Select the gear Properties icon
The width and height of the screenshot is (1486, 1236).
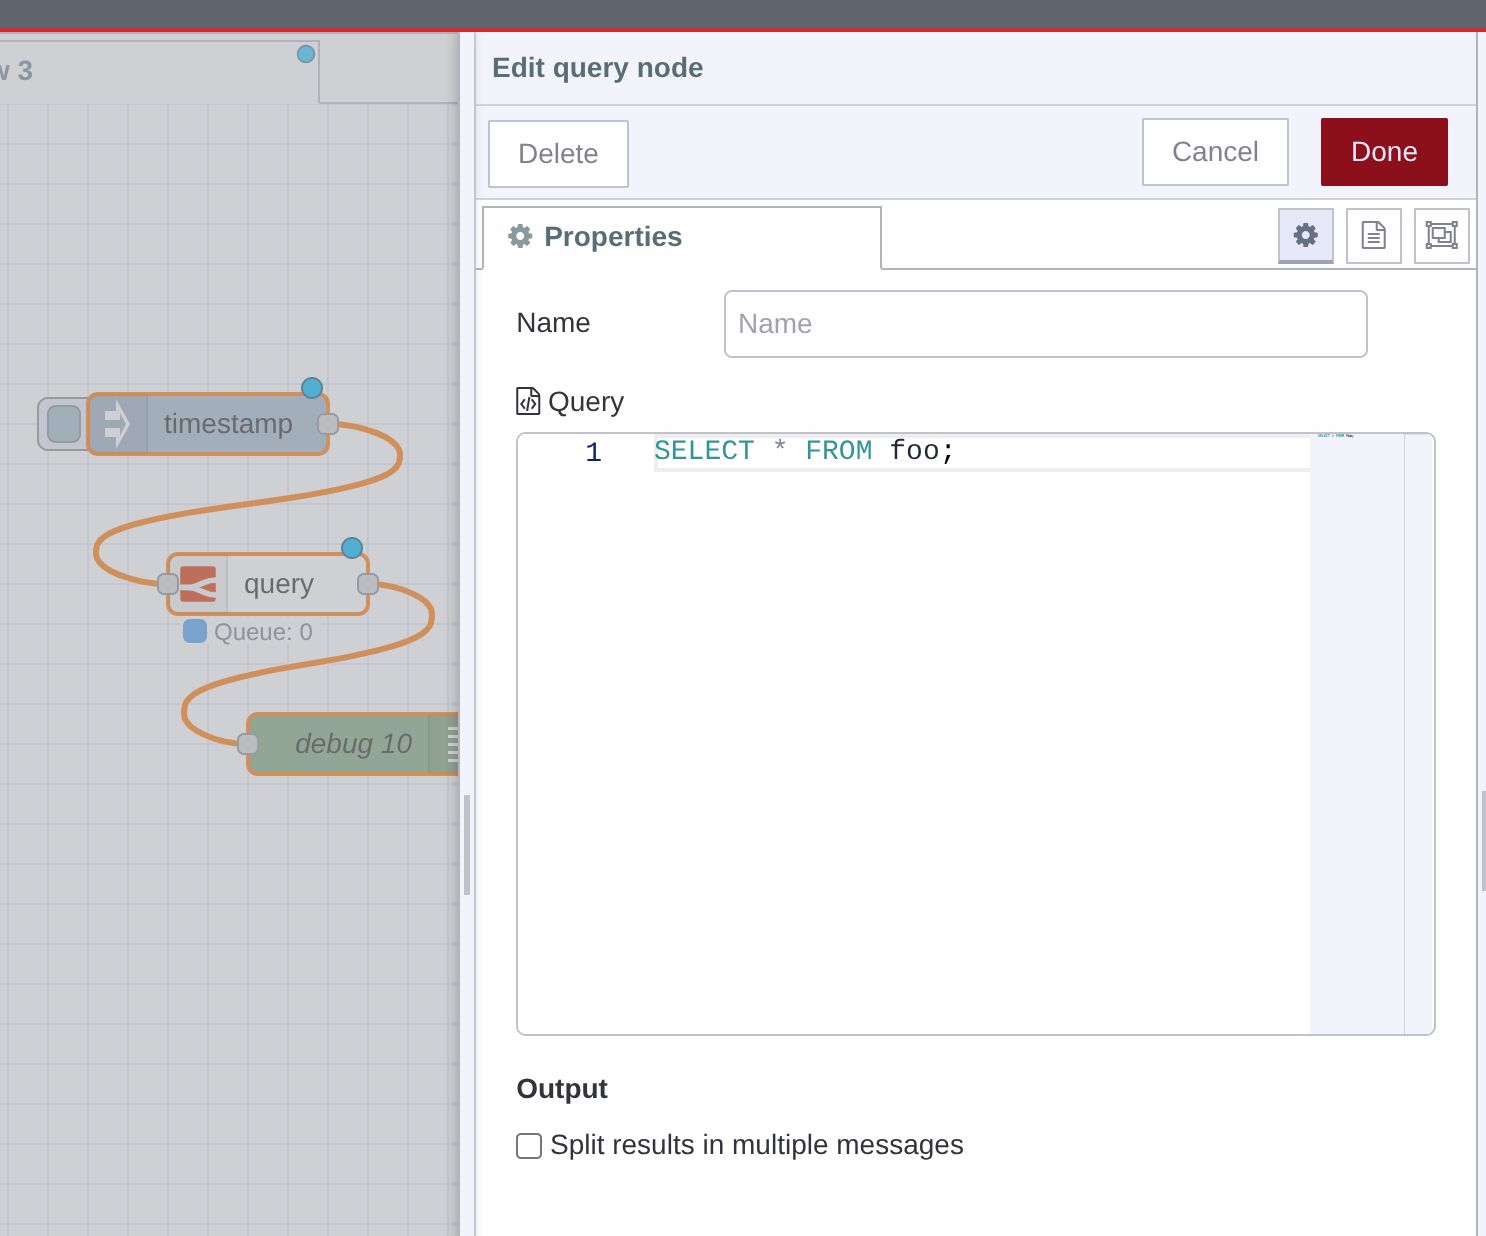1305,236
